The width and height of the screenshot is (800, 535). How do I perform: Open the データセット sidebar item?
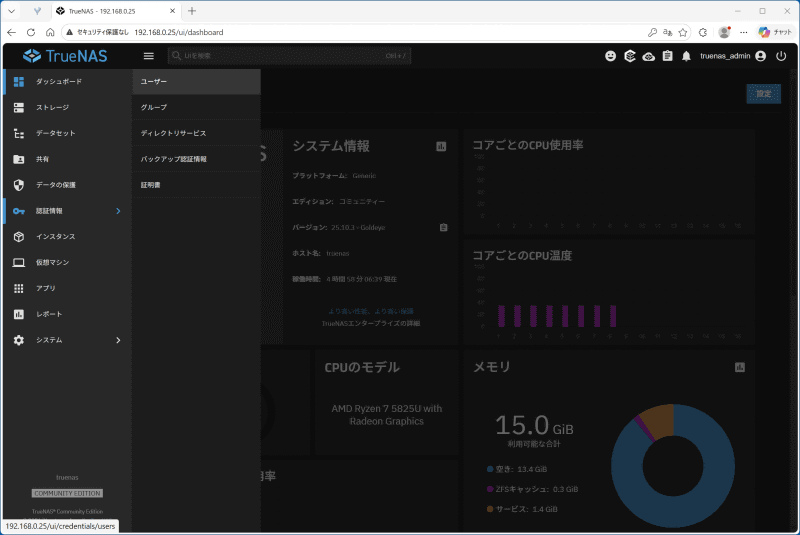click(x=67, y=134)
